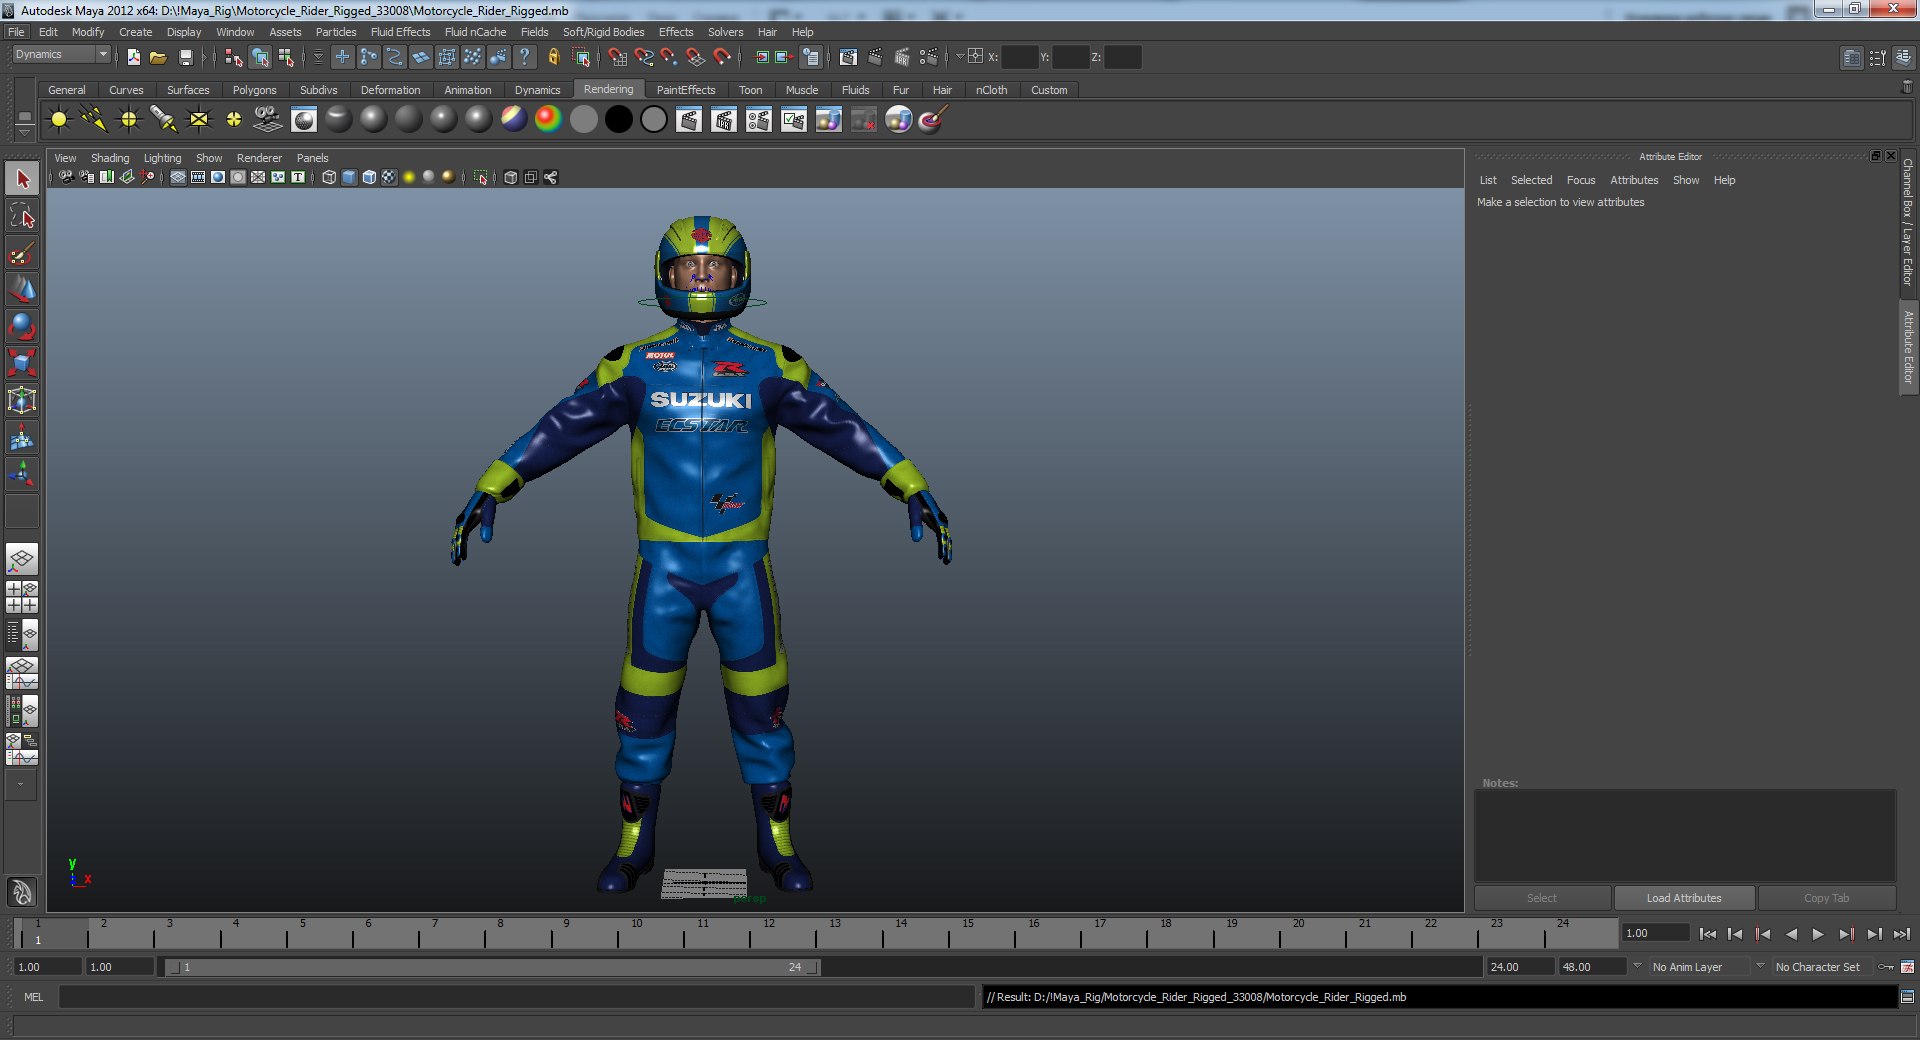Viewport: 1920px width, 1040px height.
Task: Open the viewport Shading menu
Action: click(x=110, y=158)
